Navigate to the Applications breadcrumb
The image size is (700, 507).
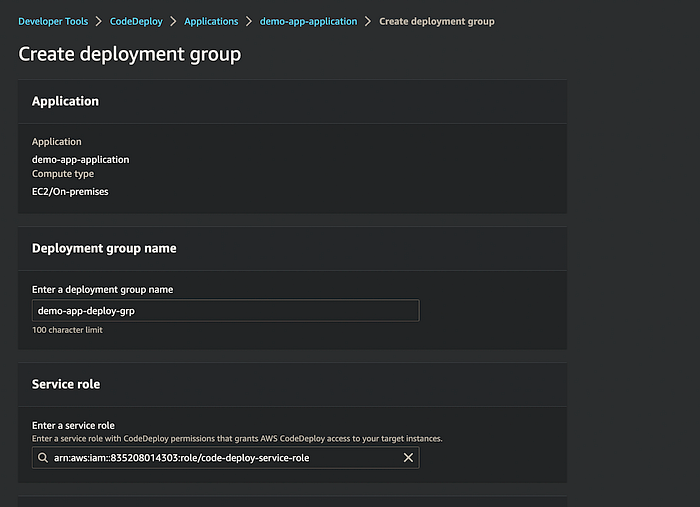coord(211,21)
